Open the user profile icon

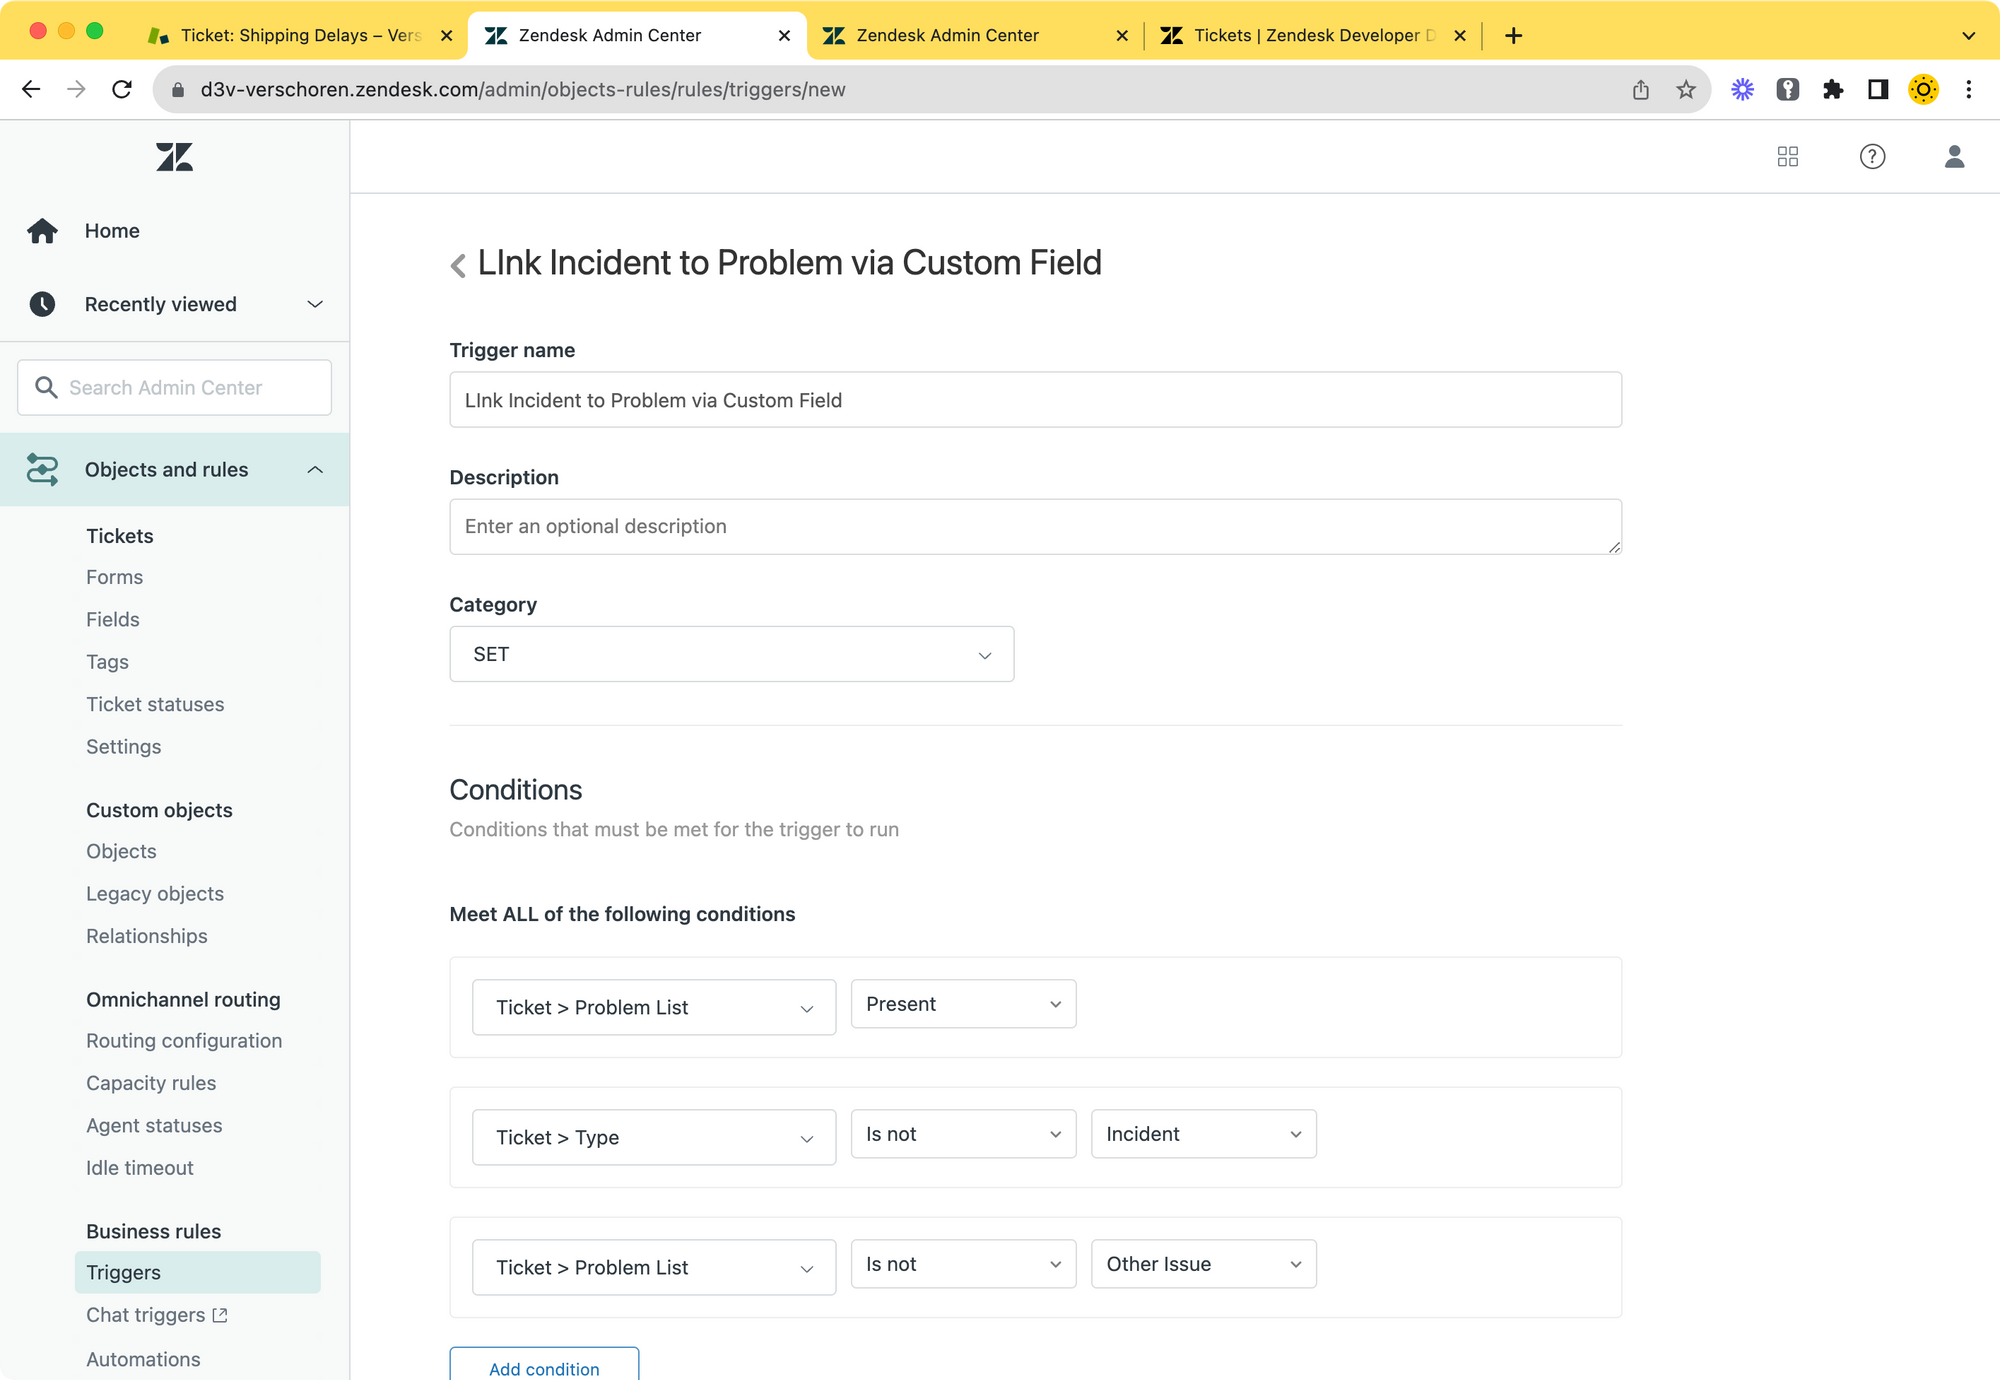[x=1954, y=157]
